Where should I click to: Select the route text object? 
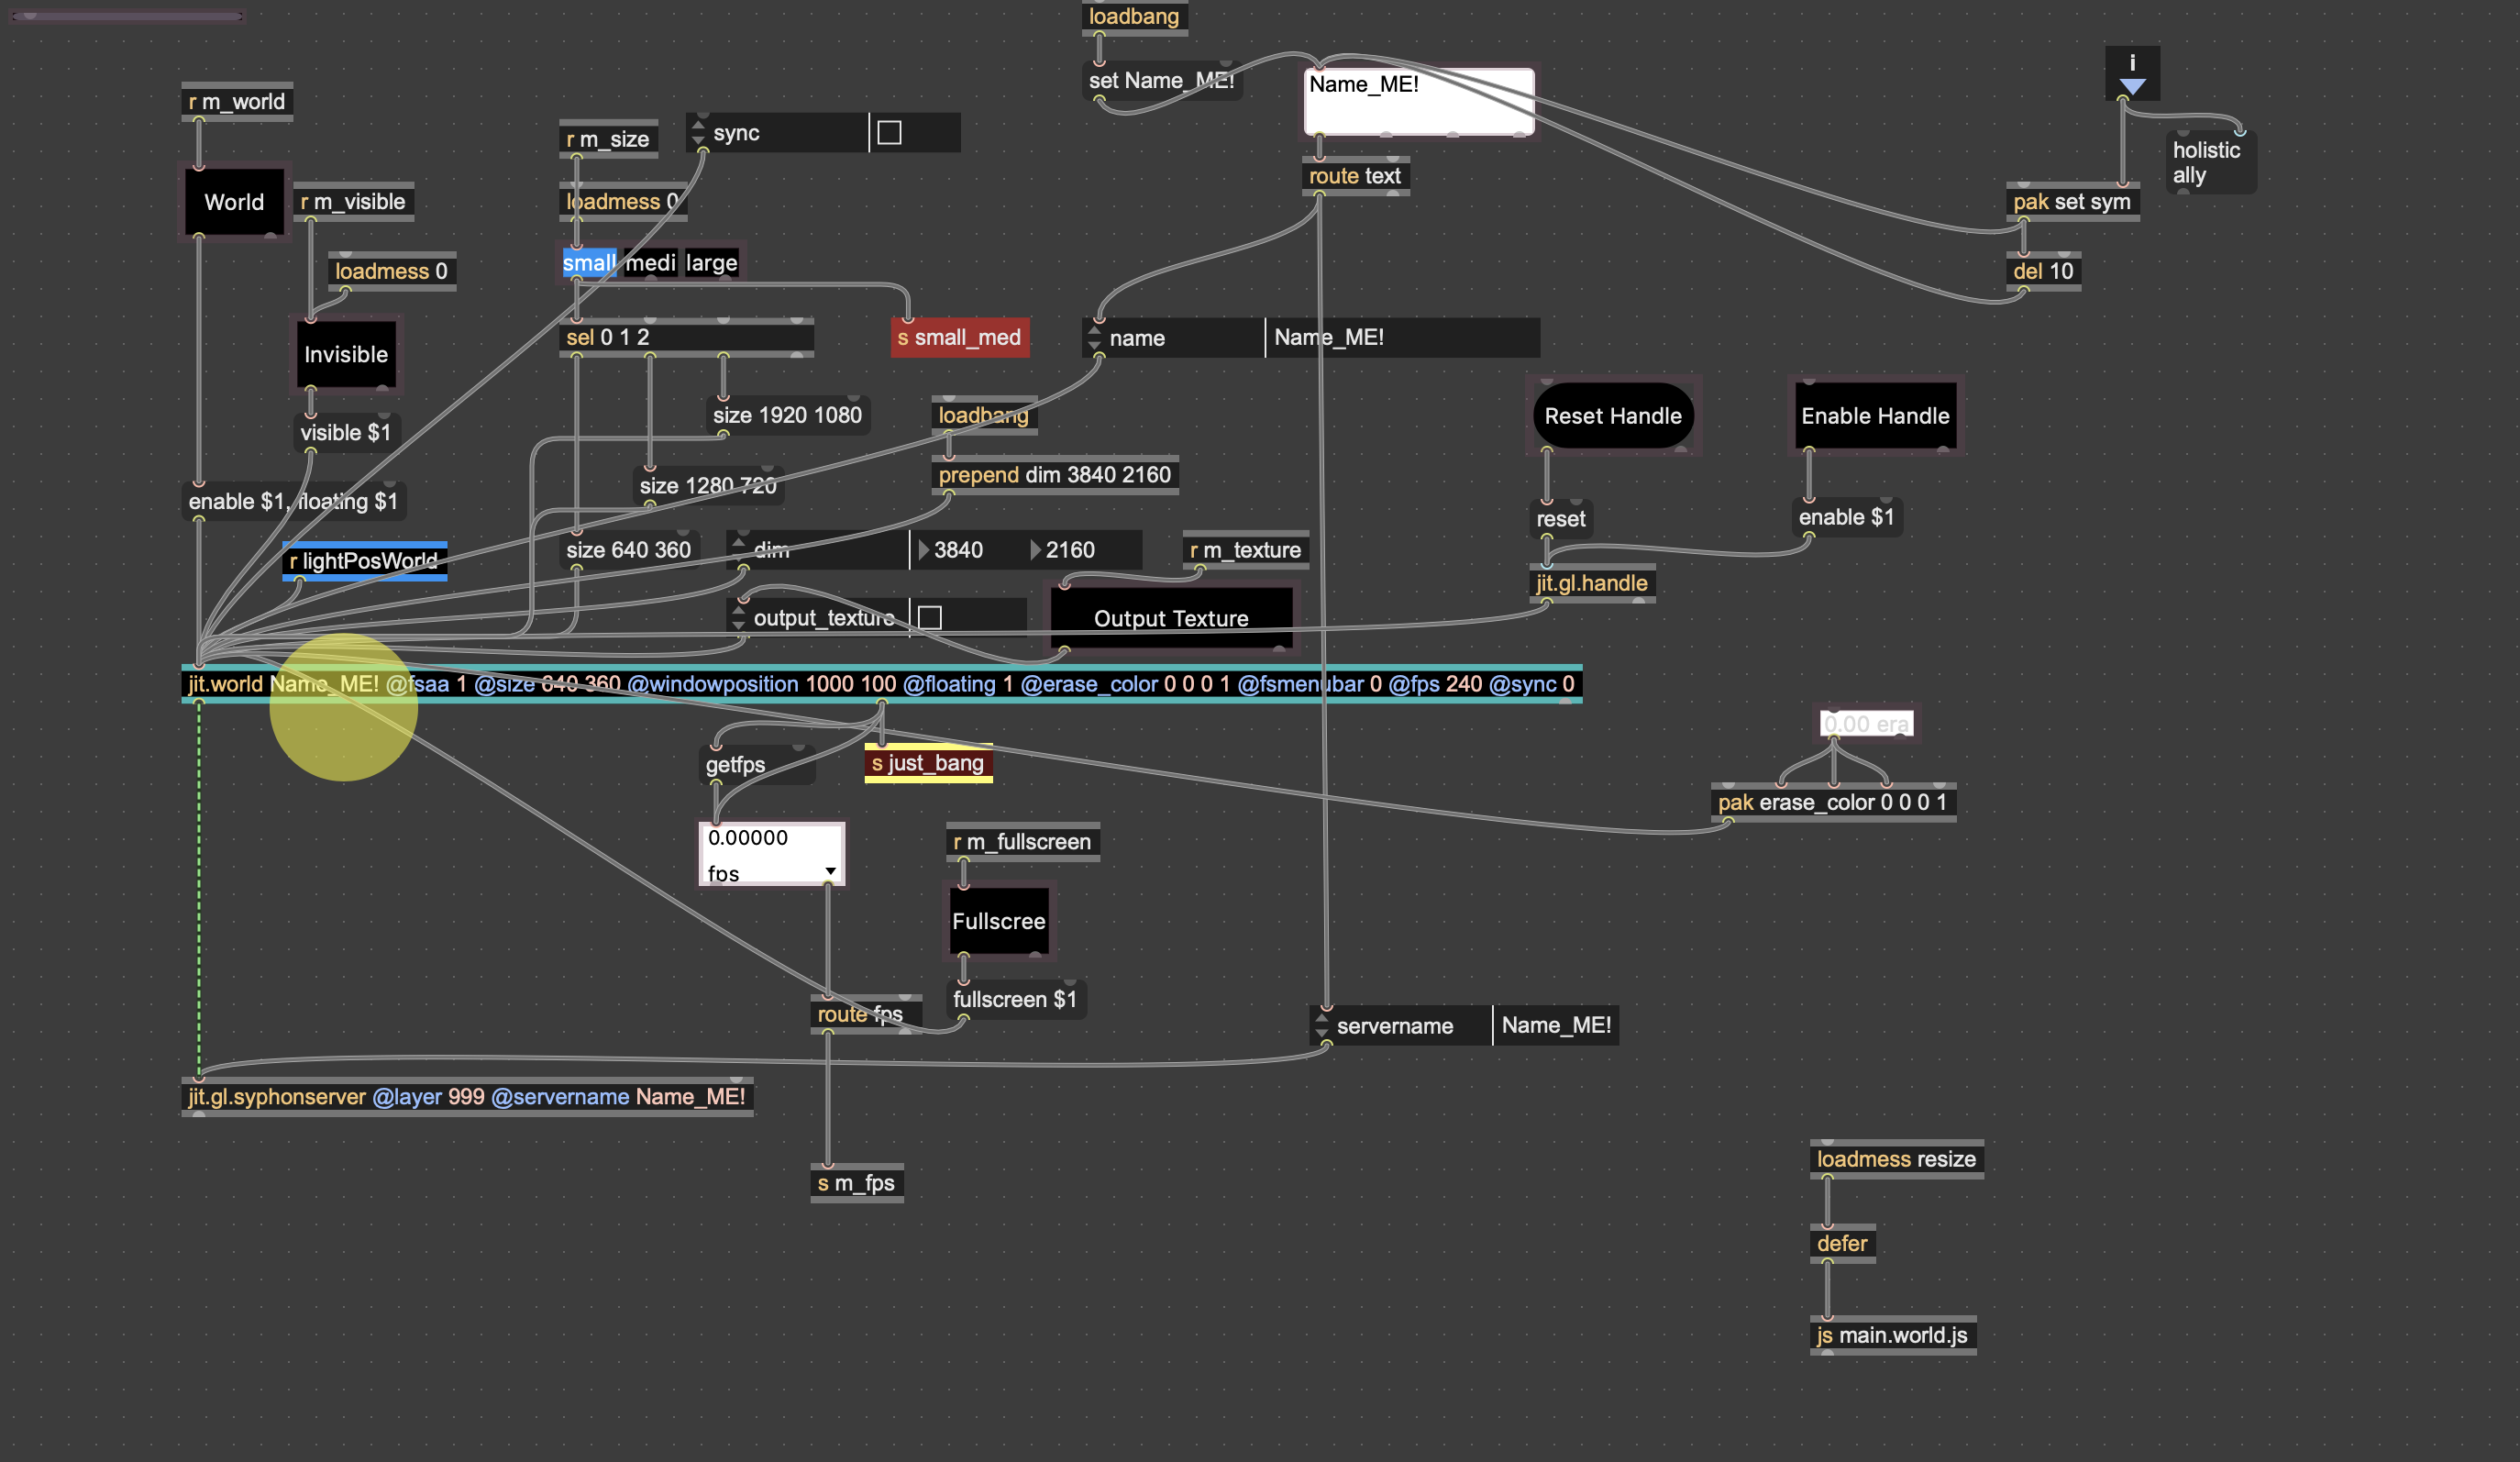coord(1355,176)
